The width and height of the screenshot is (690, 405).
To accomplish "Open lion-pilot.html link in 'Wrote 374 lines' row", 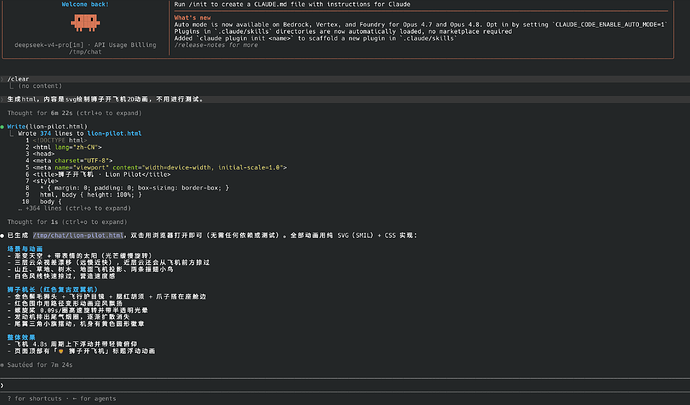I will coord(114,133).
